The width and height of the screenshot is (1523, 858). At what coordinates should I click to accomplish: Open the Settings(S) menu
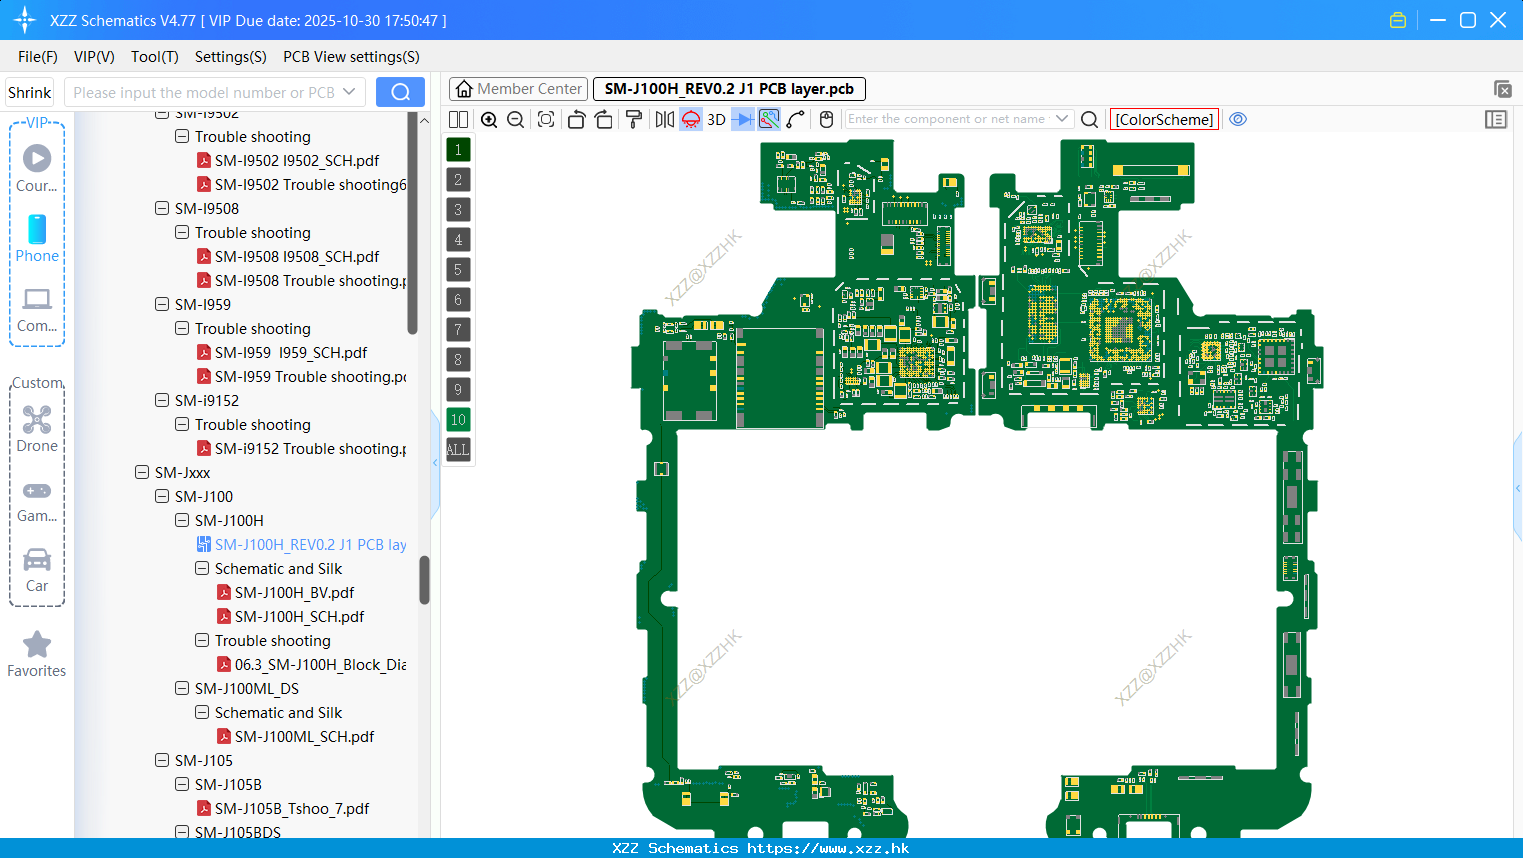coord(230,57)
